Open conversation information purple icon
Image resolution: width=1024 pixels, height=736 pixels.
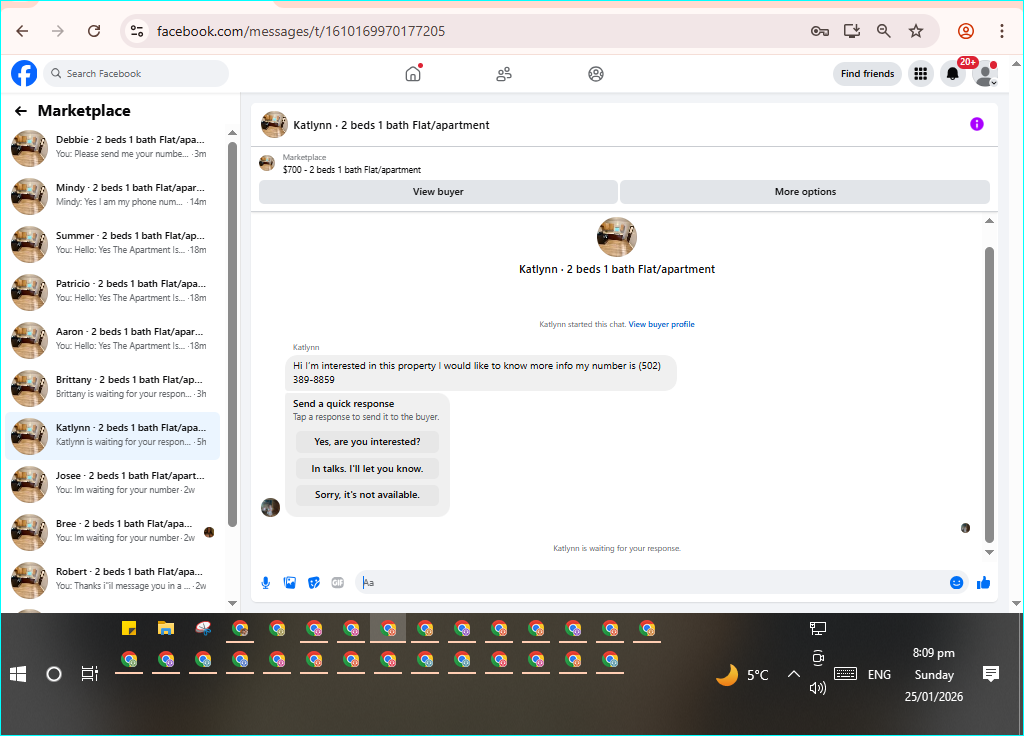tap(976, 124)
